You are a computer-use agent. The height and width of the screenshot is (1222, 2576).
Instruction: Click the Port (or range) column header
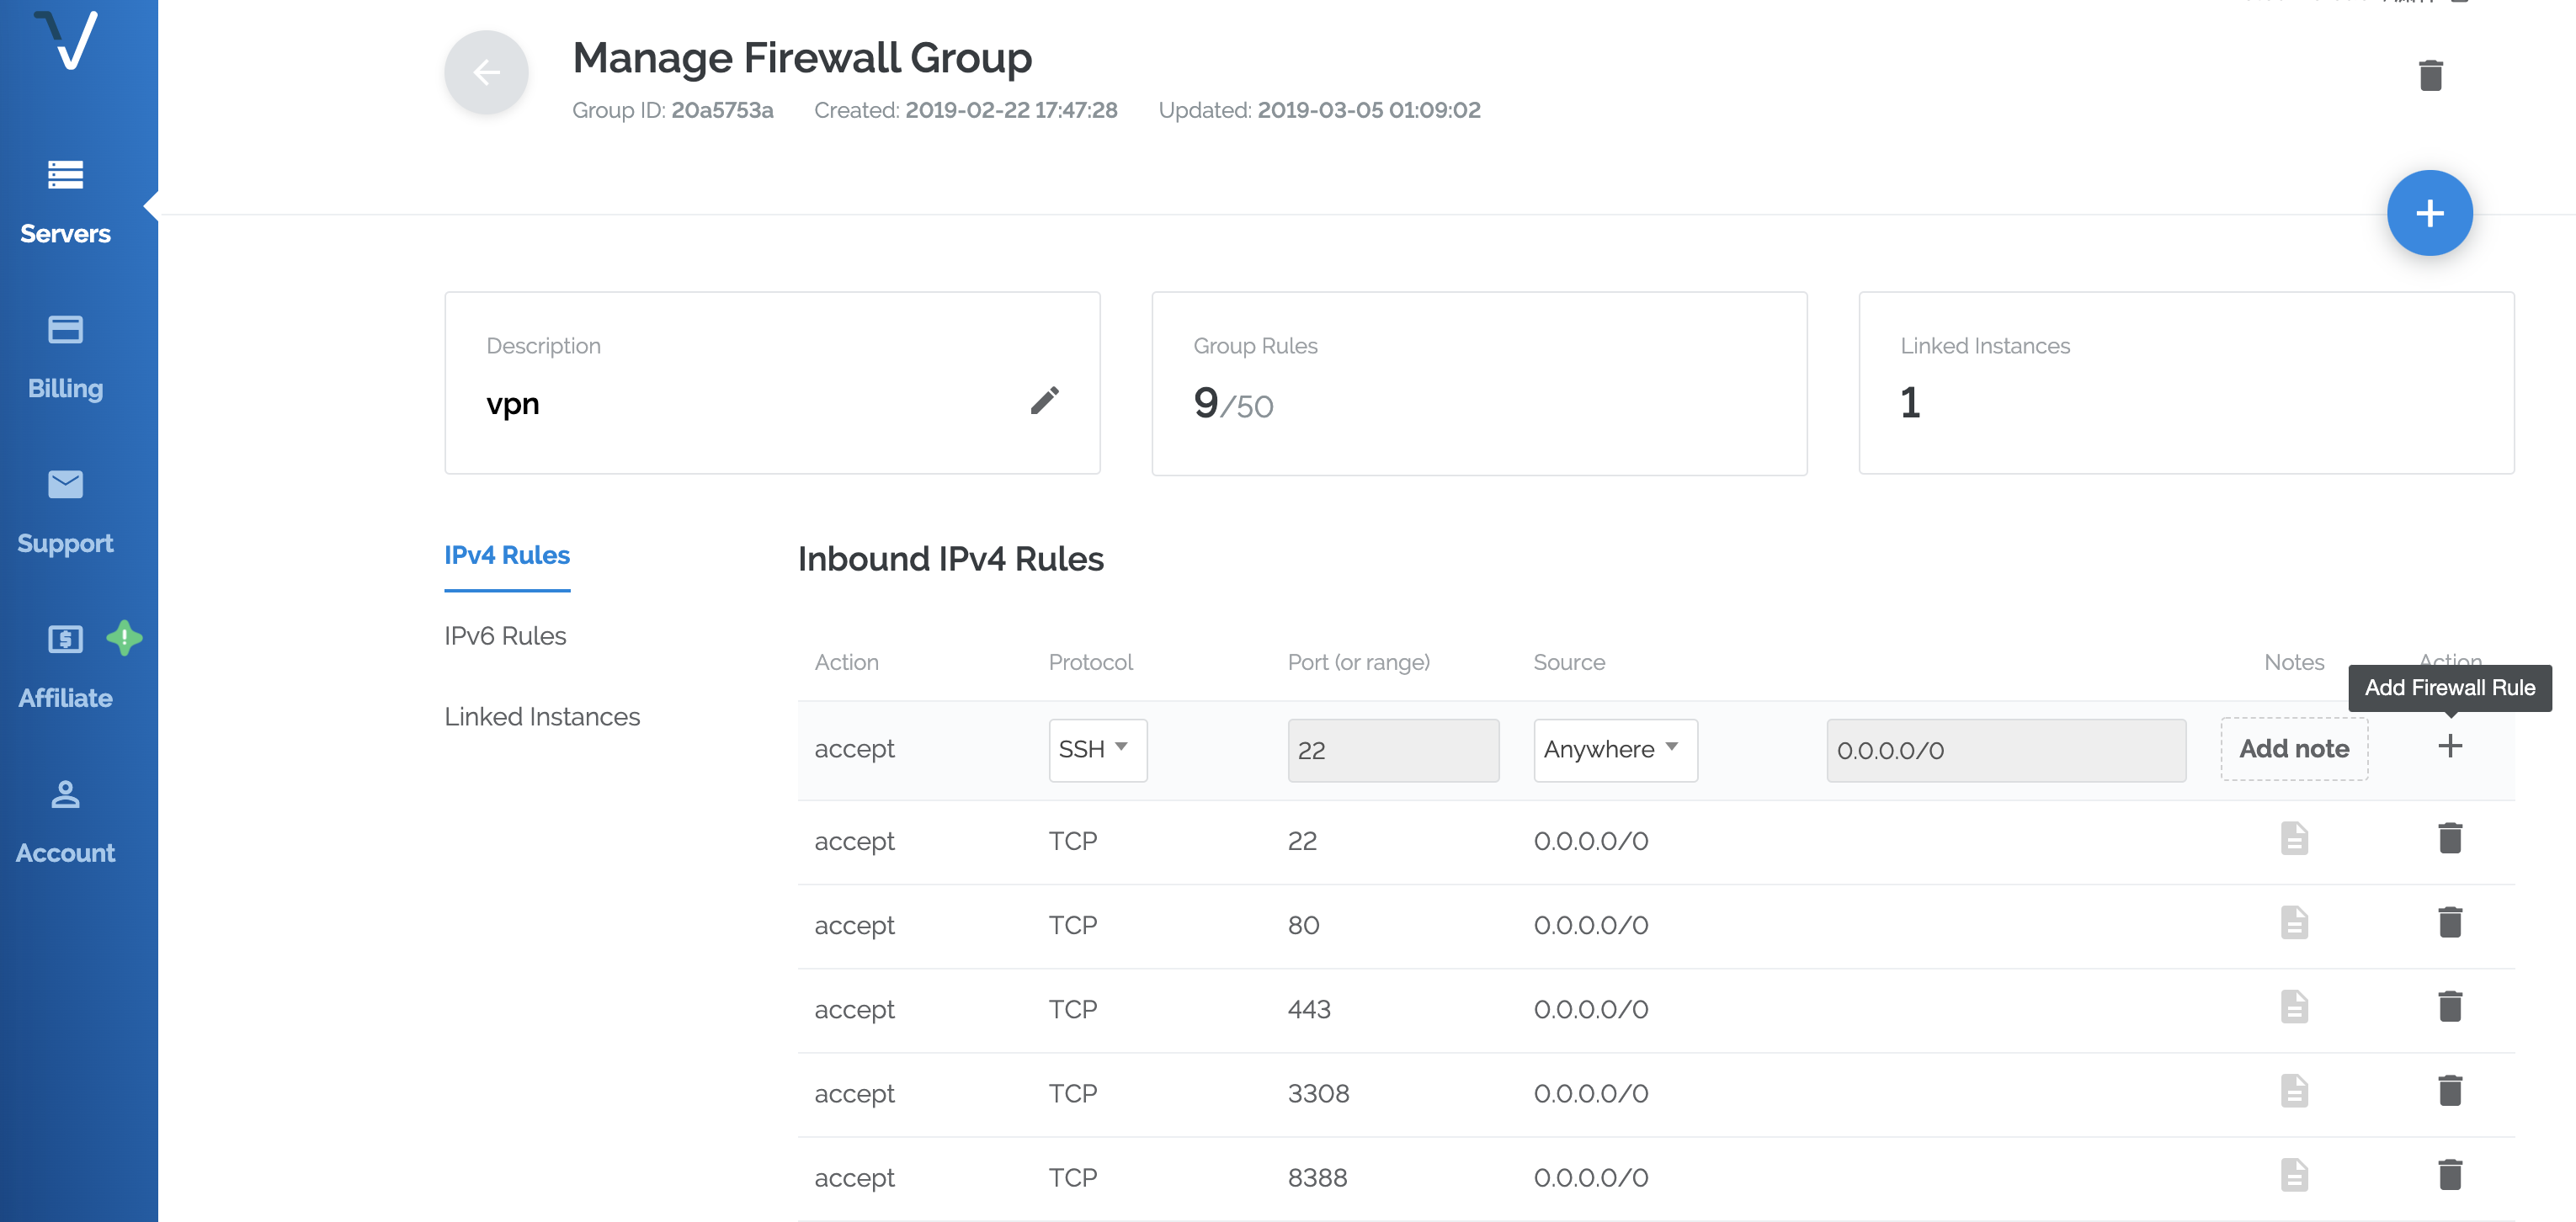click(1358, 662)
